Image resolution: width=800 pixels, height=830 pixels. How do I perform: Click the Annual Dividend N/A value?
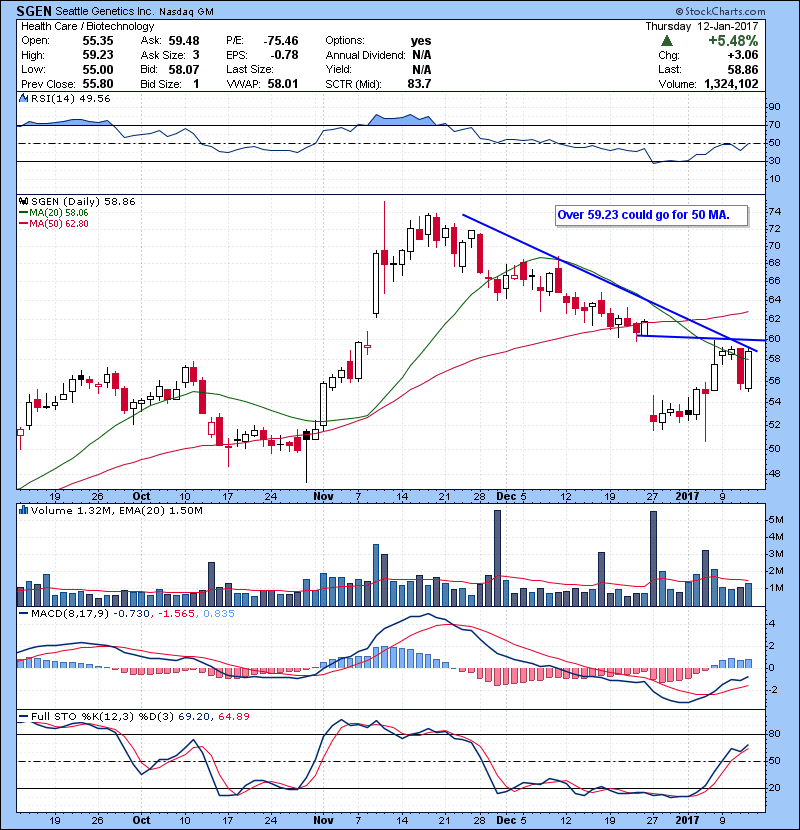(421, 55)
